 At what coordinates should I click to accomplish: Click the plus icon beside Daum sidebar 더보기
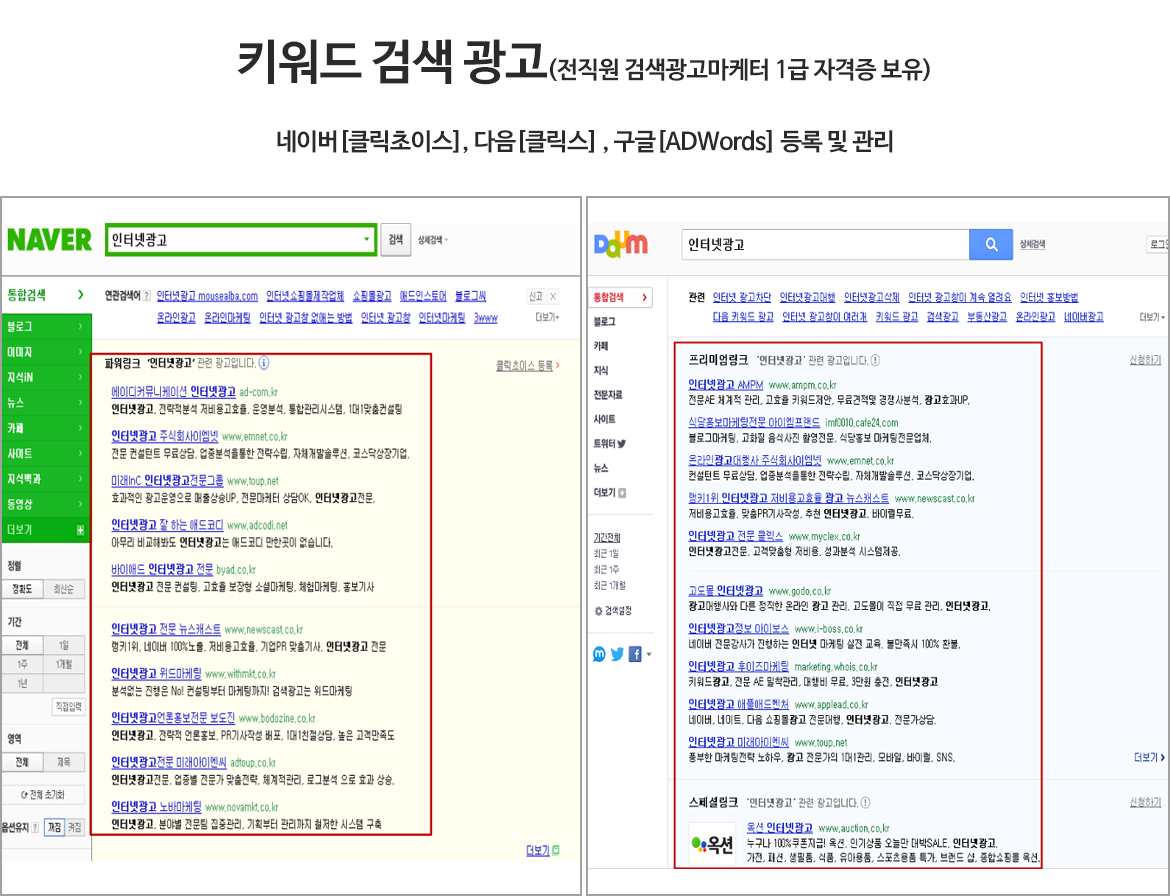(x=622, y=493)
